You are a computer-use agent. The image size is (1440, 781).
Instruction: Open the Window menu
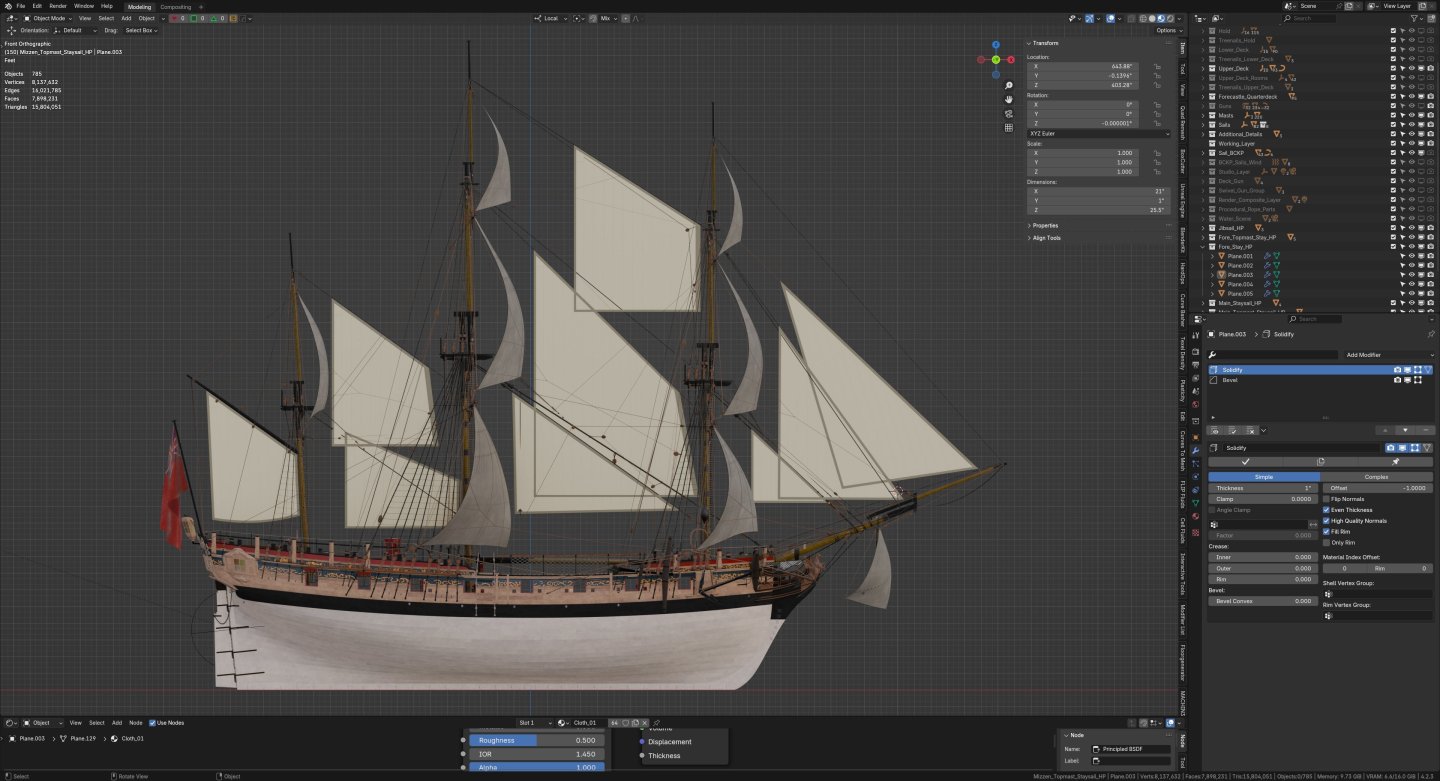click(x=84, y=6)
